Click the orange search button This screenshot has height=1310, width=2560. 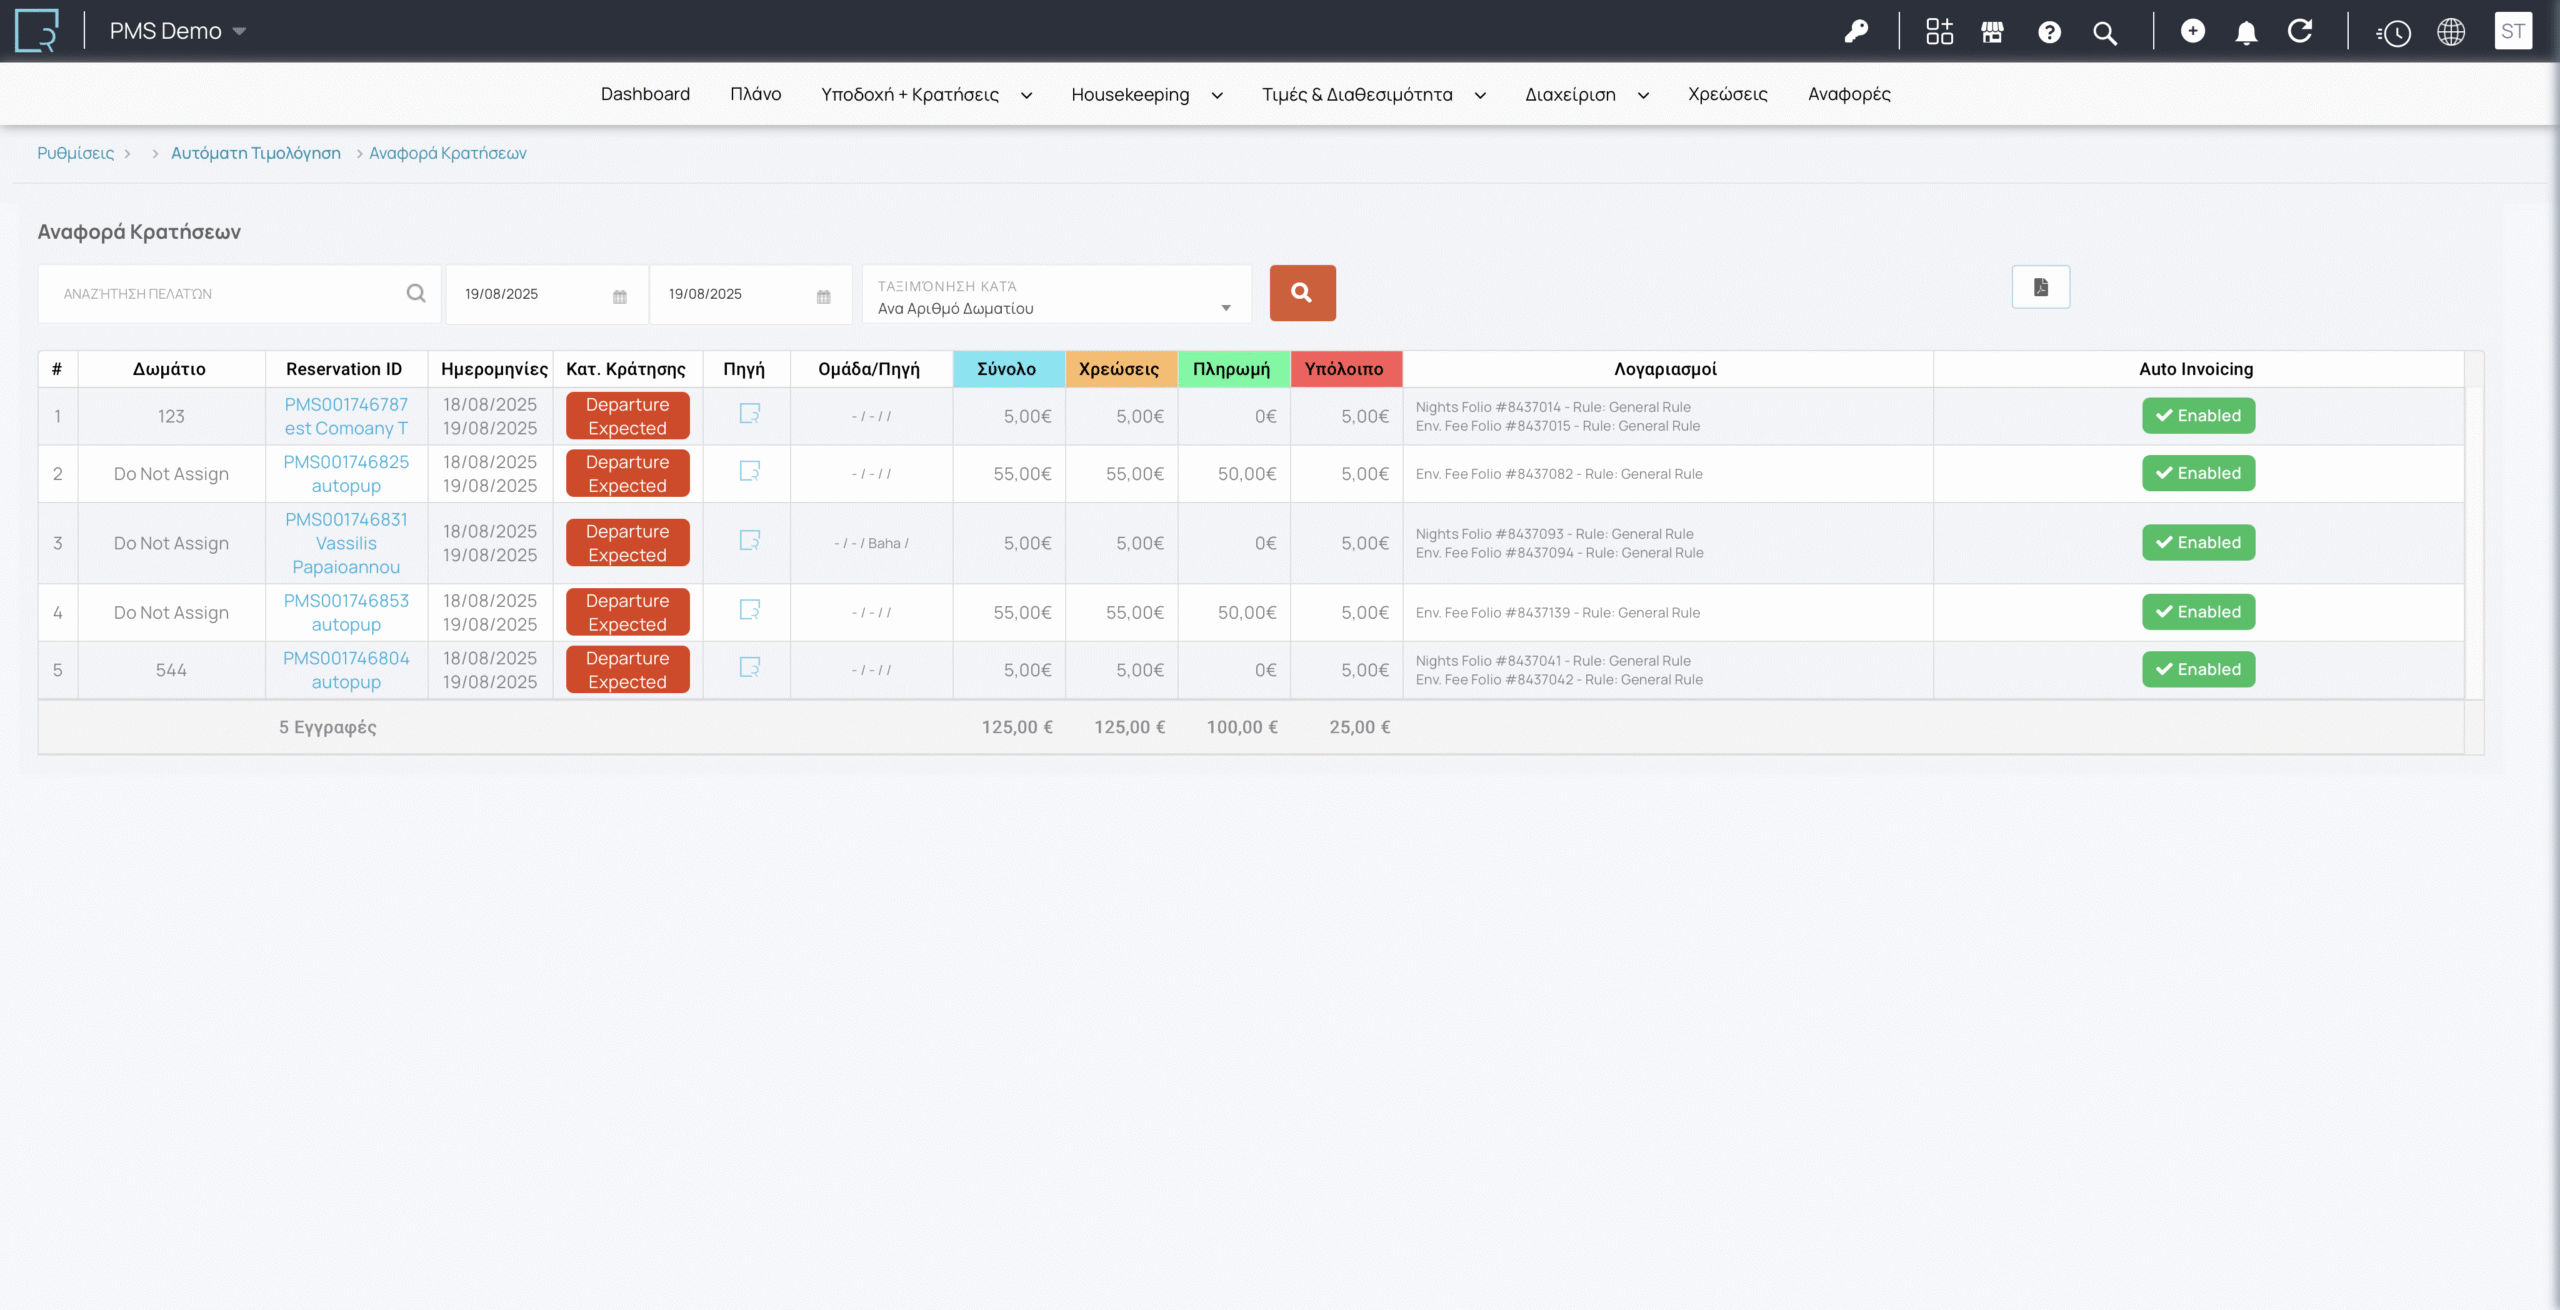1302,292
